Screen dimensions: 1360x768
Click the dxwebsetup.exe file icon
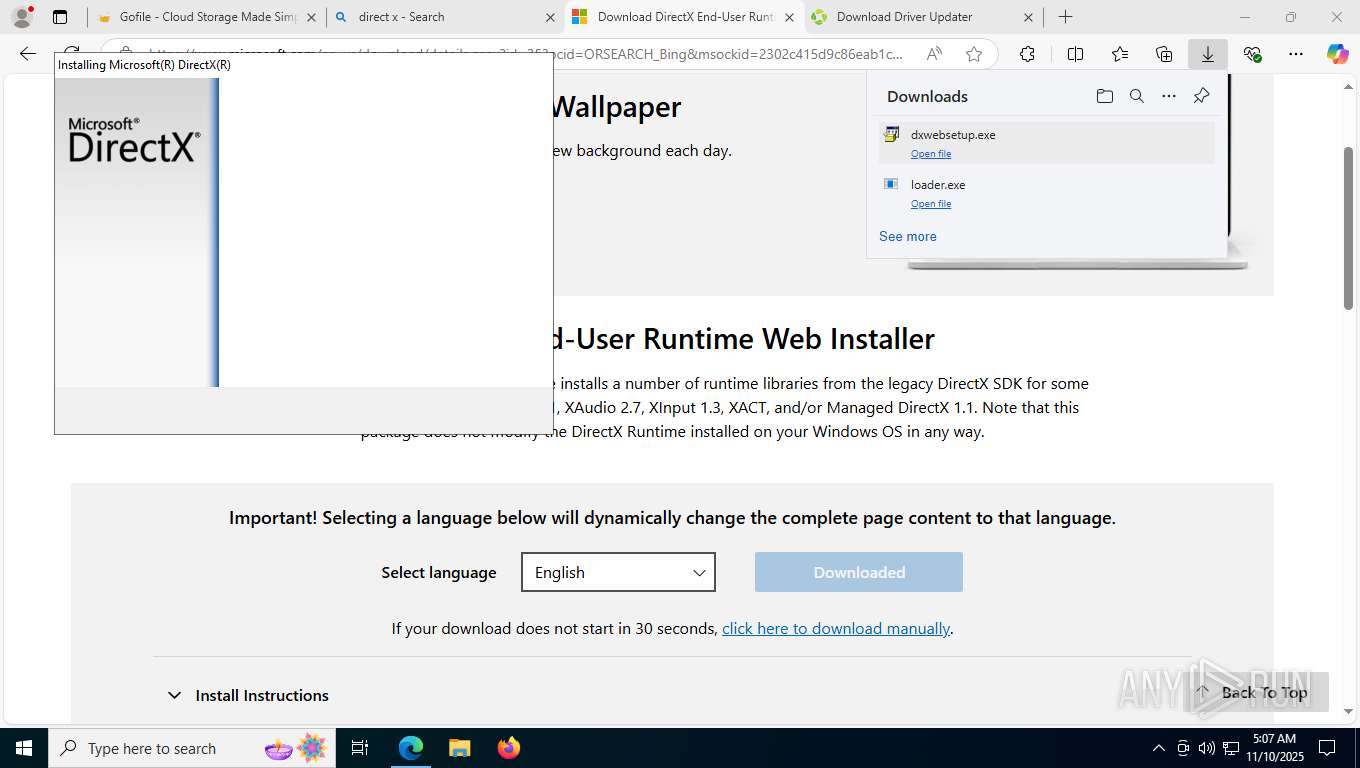pos(891,134)
